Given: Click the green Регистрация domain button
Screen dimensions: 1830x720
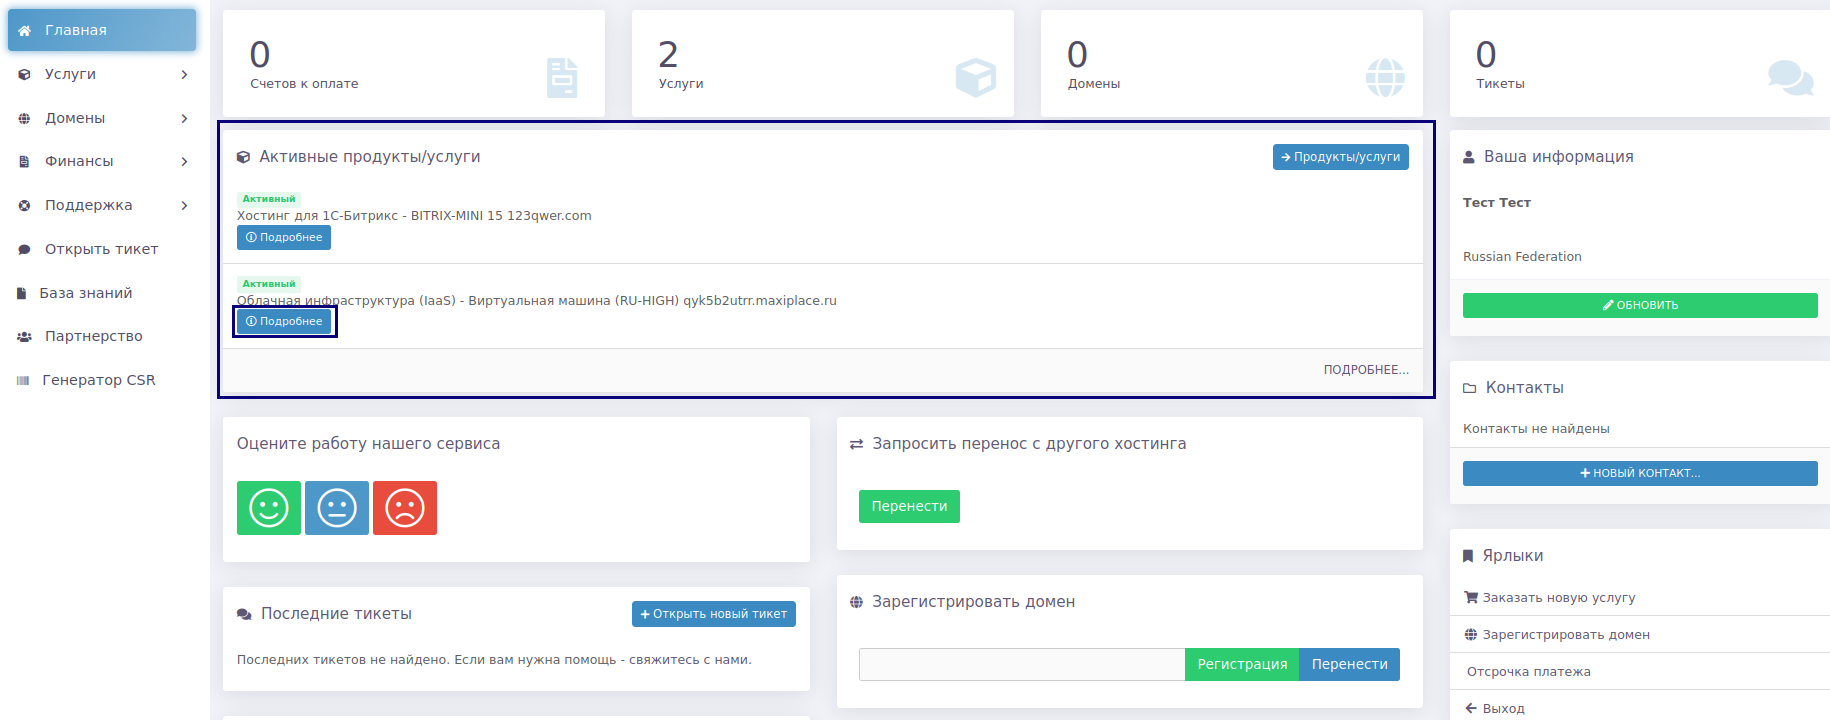Looking at the screenshot, I should coord(1242,664).
